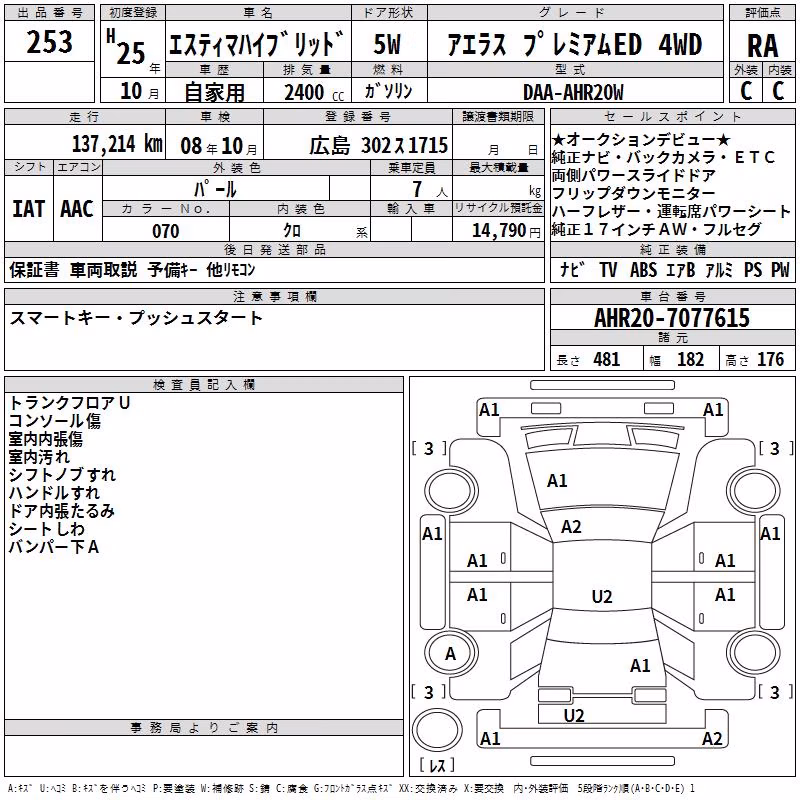800x800 pixels.
Task: Click exterior grade C under 外装
Action: (746, 91)
